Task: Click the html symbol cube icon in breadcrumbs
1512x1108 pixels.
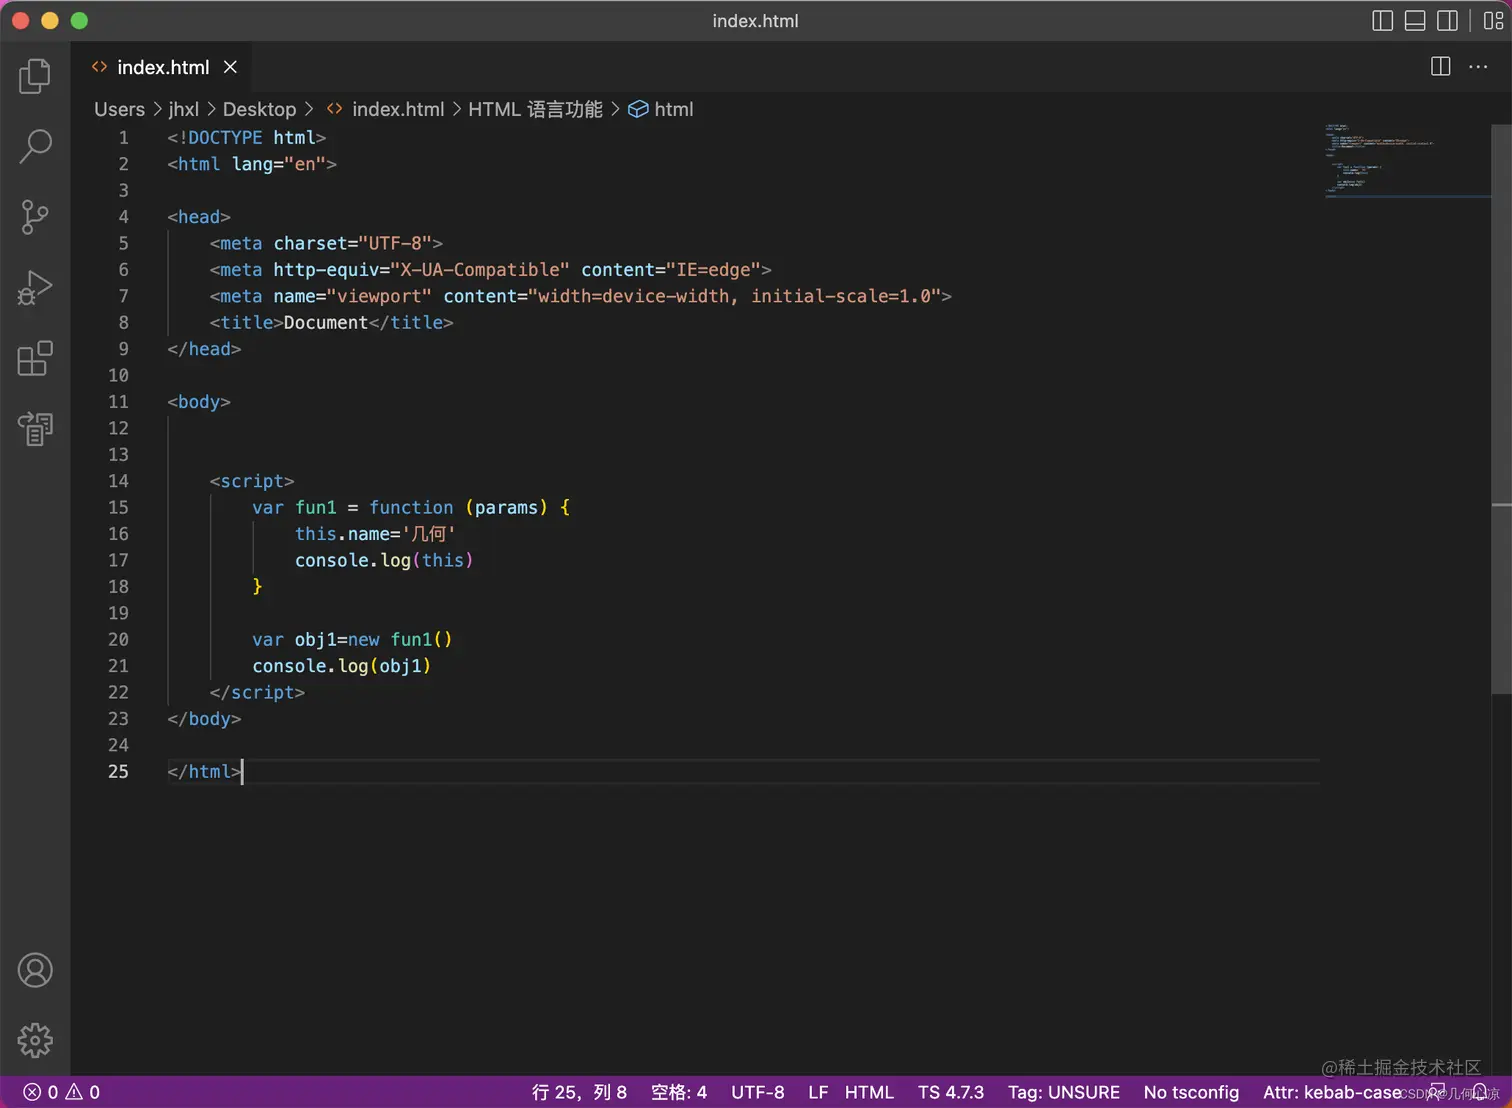Action: [x=638, y=109]
